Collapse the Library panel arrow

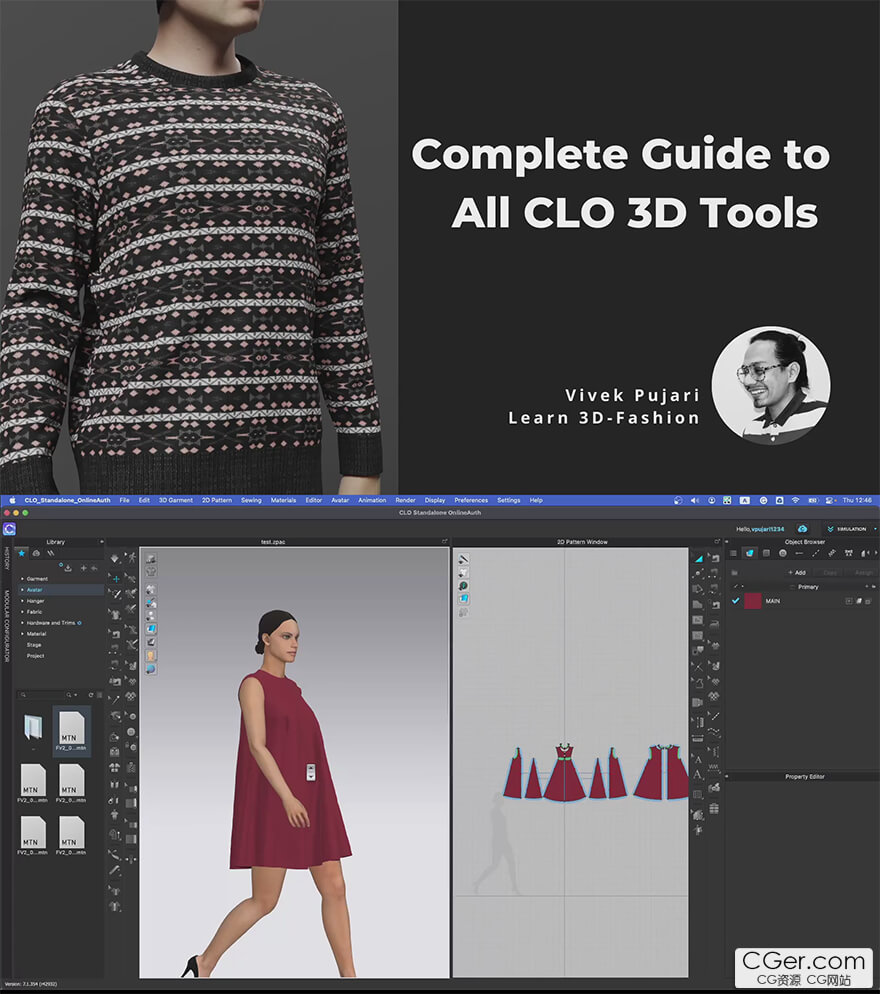point(101,542)
